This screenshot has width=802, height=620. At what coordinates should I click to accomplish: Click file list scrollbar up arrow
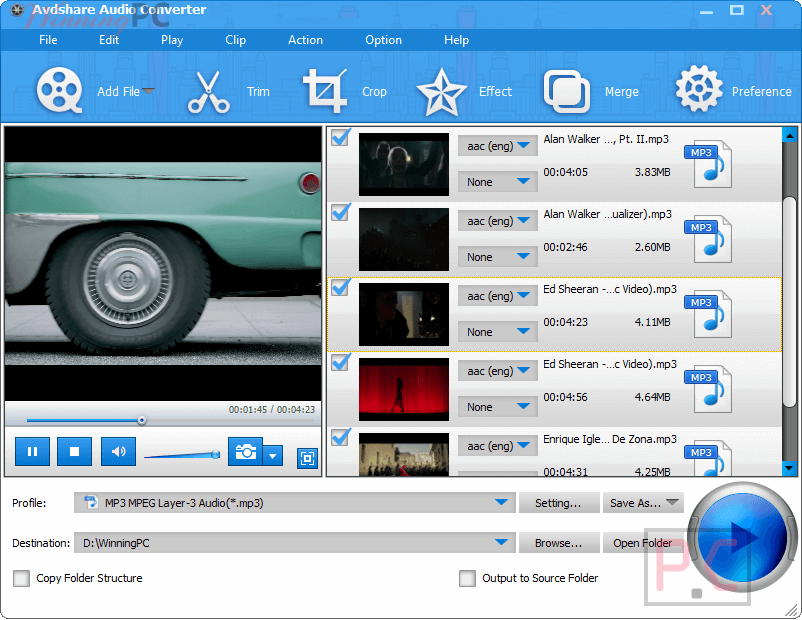789,136
